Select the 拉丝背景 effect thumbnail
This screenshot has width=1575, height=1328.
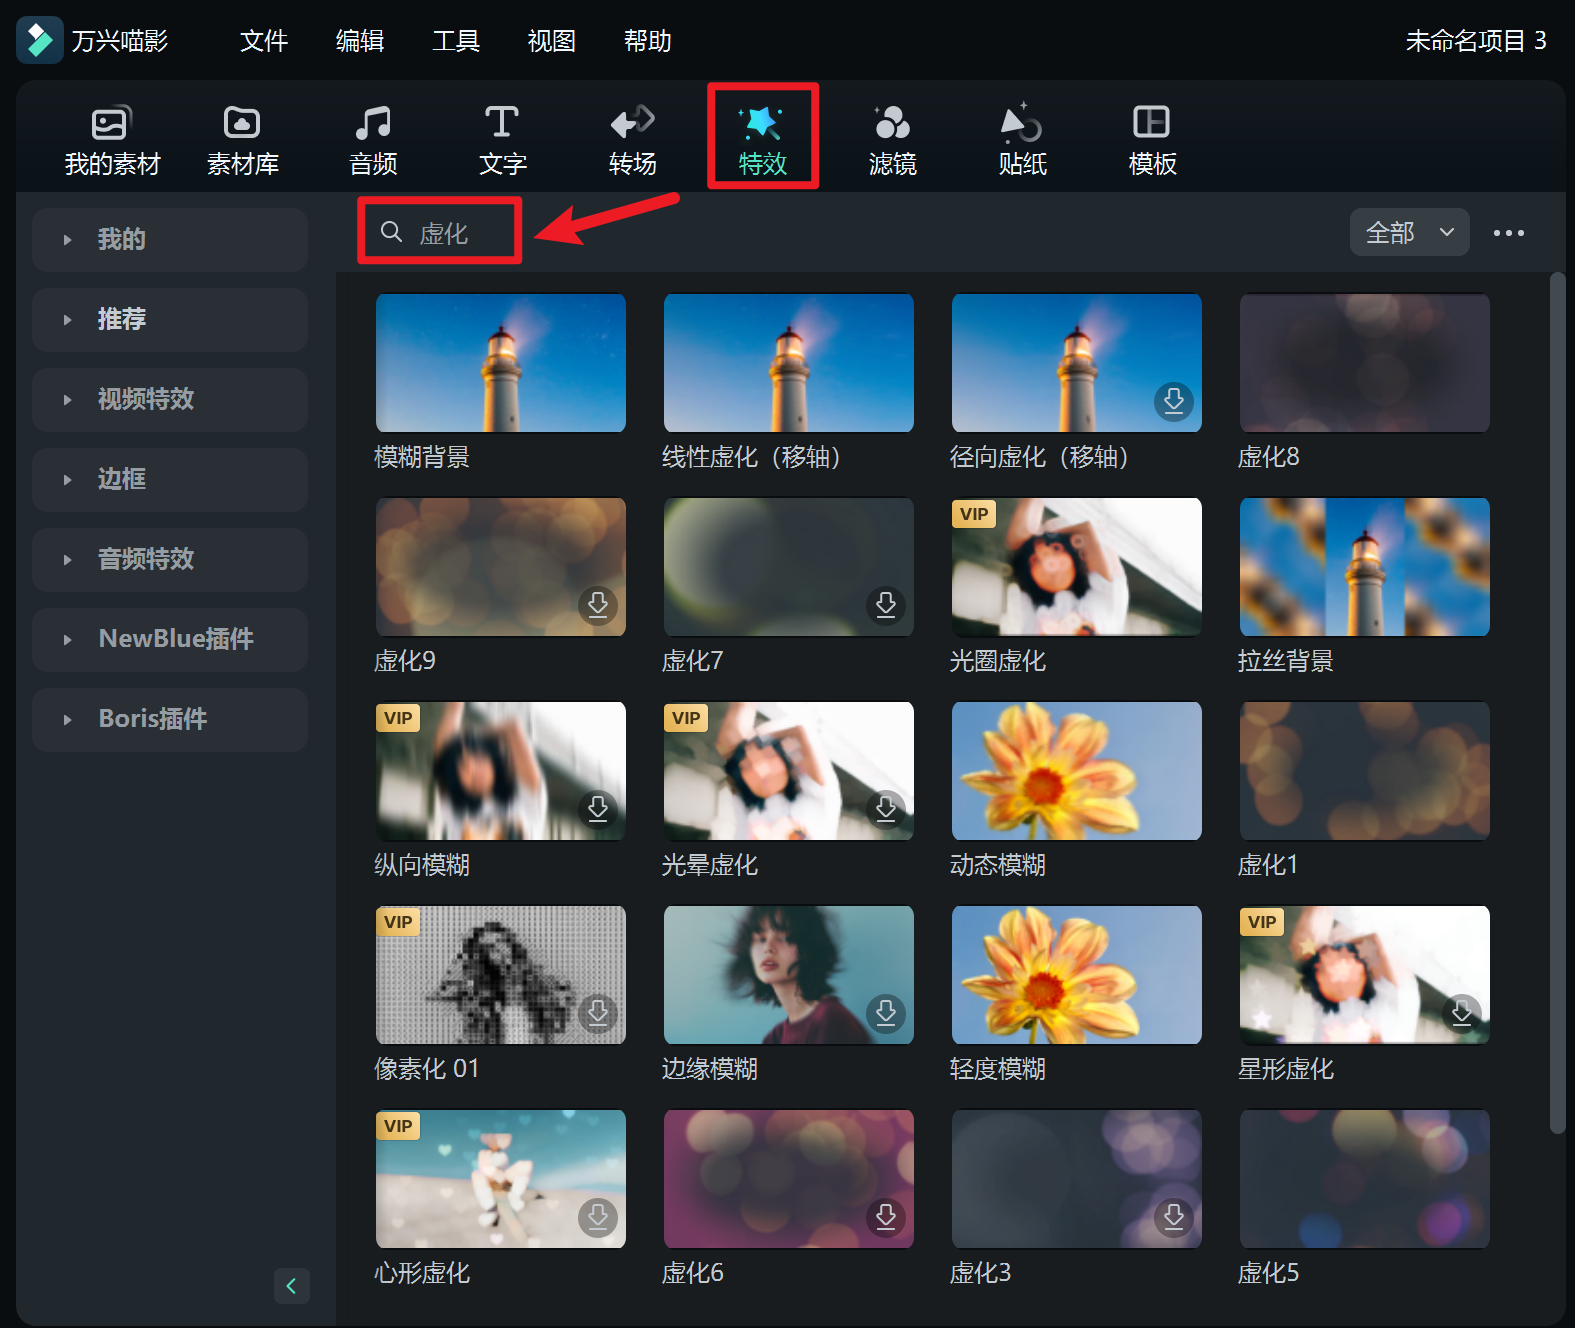point(1365,566)
